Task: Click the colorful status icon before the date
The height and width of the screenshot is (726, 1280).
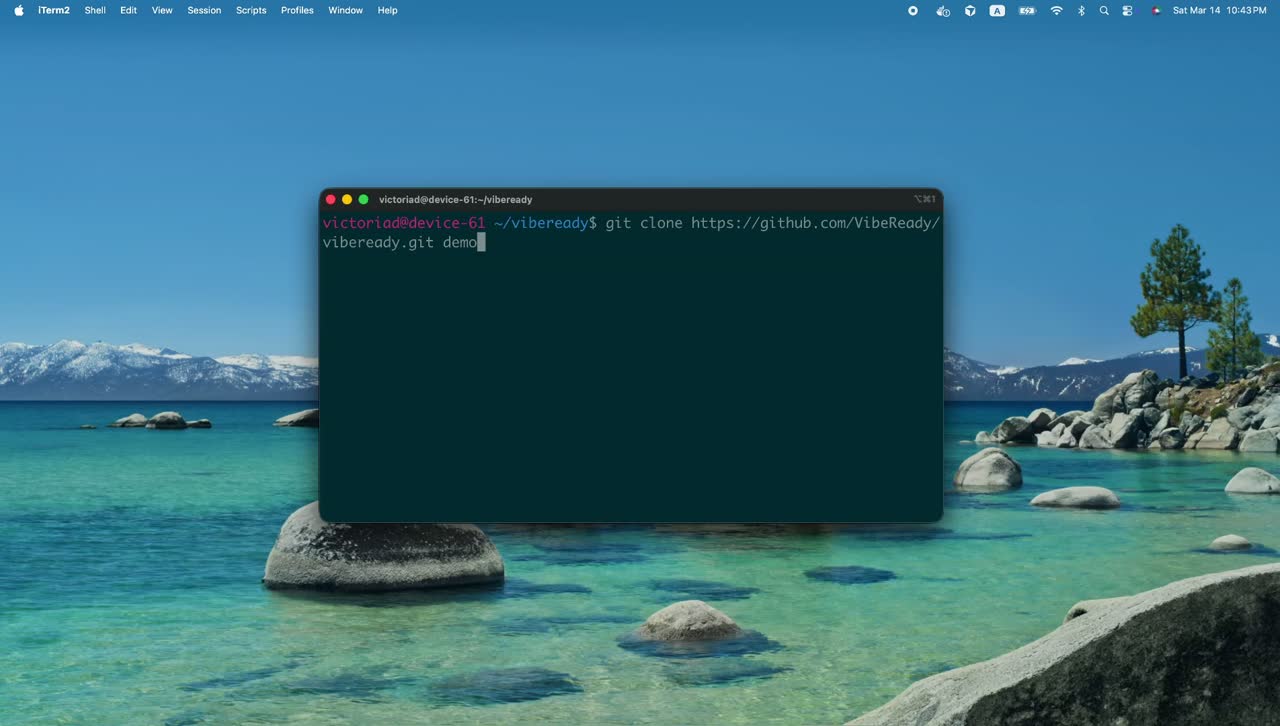Action: pos(1156,10)
